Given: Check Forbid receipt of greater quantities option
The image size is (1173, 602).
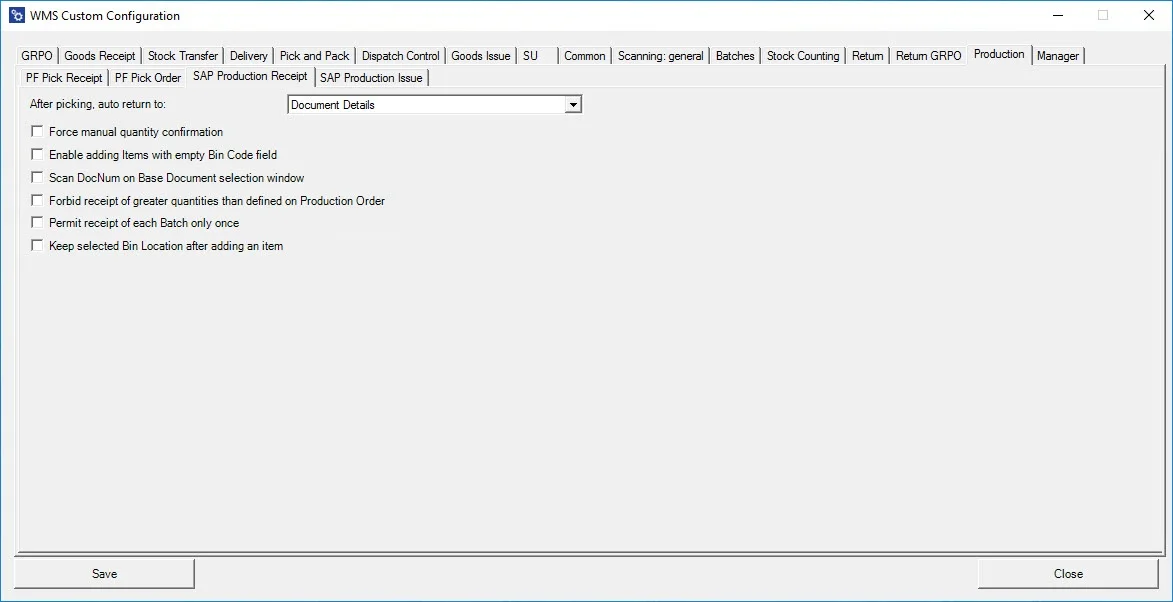Looking at the screenshot, I should point(37,200).
